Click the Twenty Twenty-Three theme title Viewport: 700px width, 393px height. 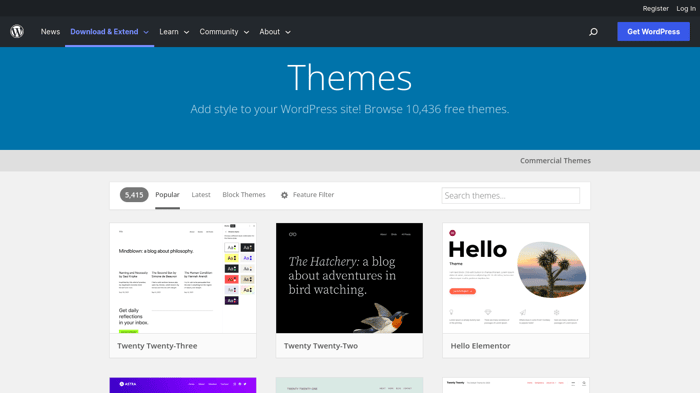tap(157, 346)
